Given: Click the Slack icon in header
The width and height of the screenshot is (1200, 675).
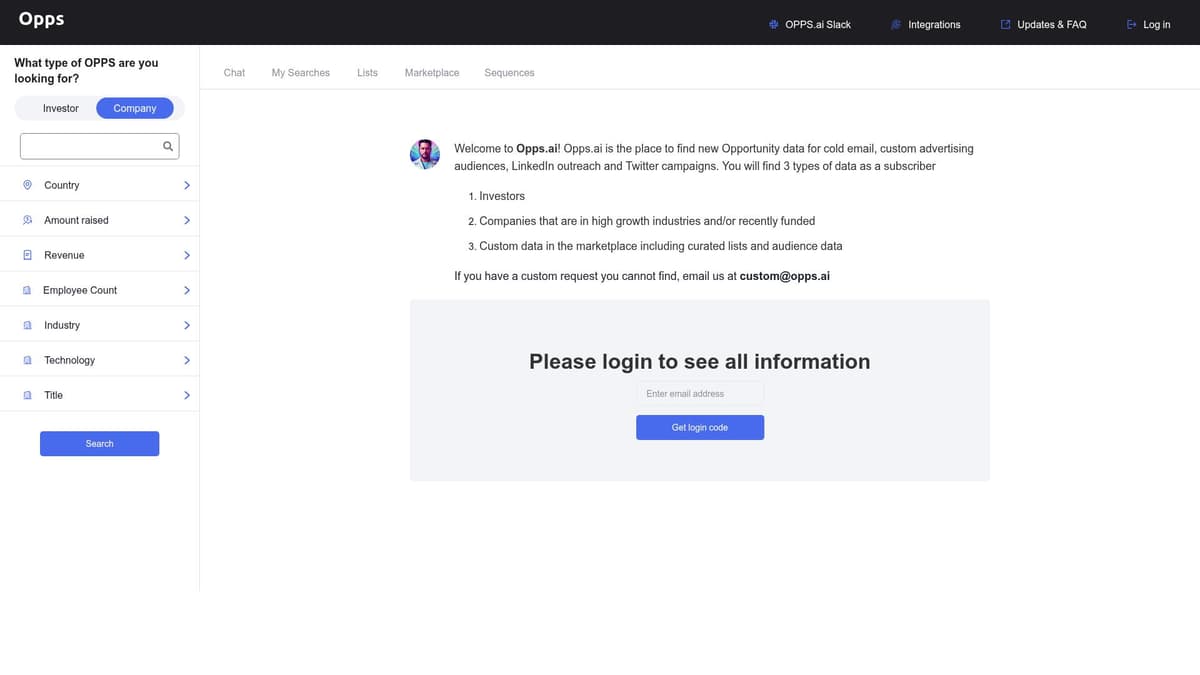Looking at the screenshot, I should coord(774,24).
